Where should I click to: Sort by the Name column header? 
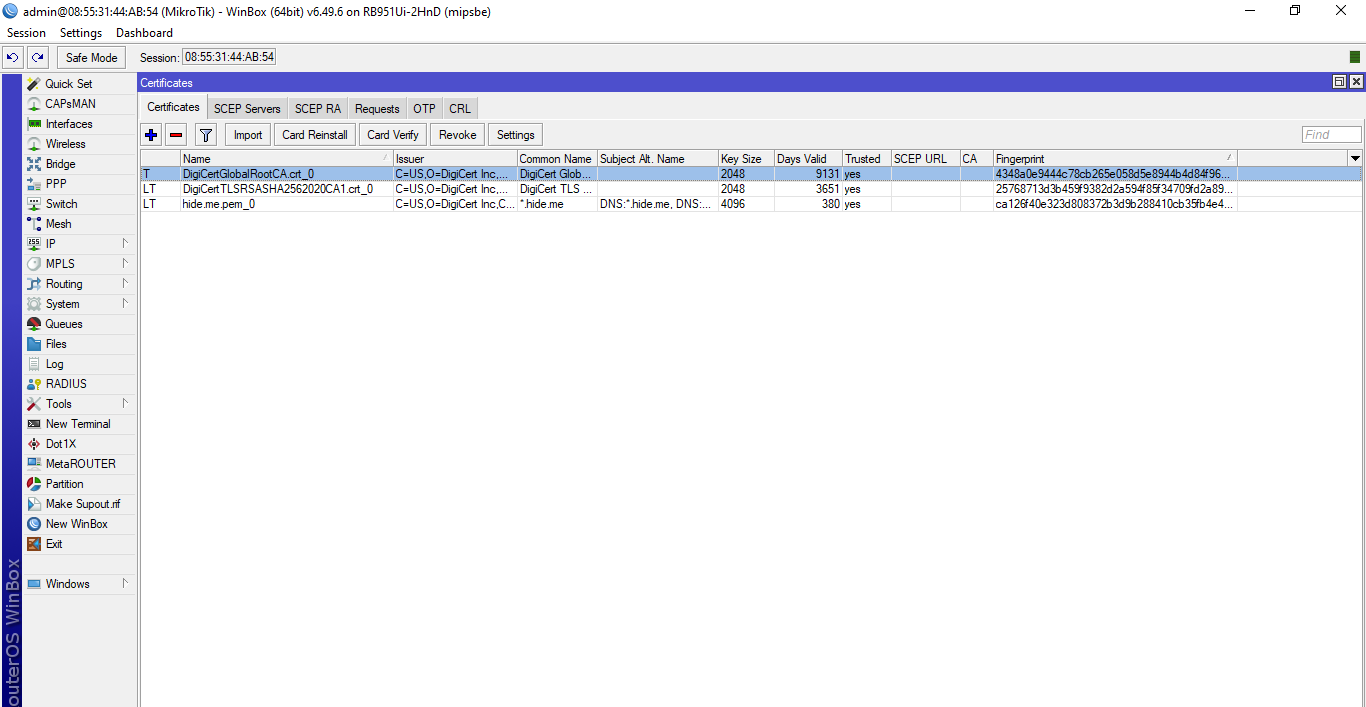(286, 158)
